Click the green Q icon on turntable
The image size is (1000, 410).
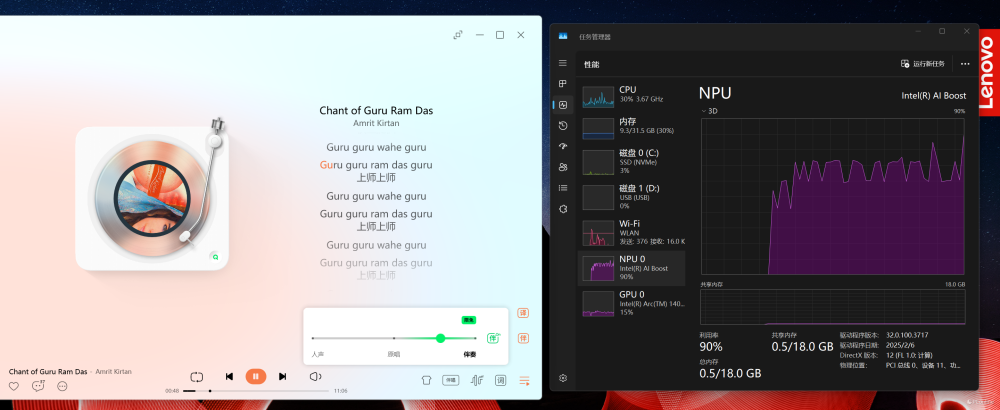[x=216, y=257]
